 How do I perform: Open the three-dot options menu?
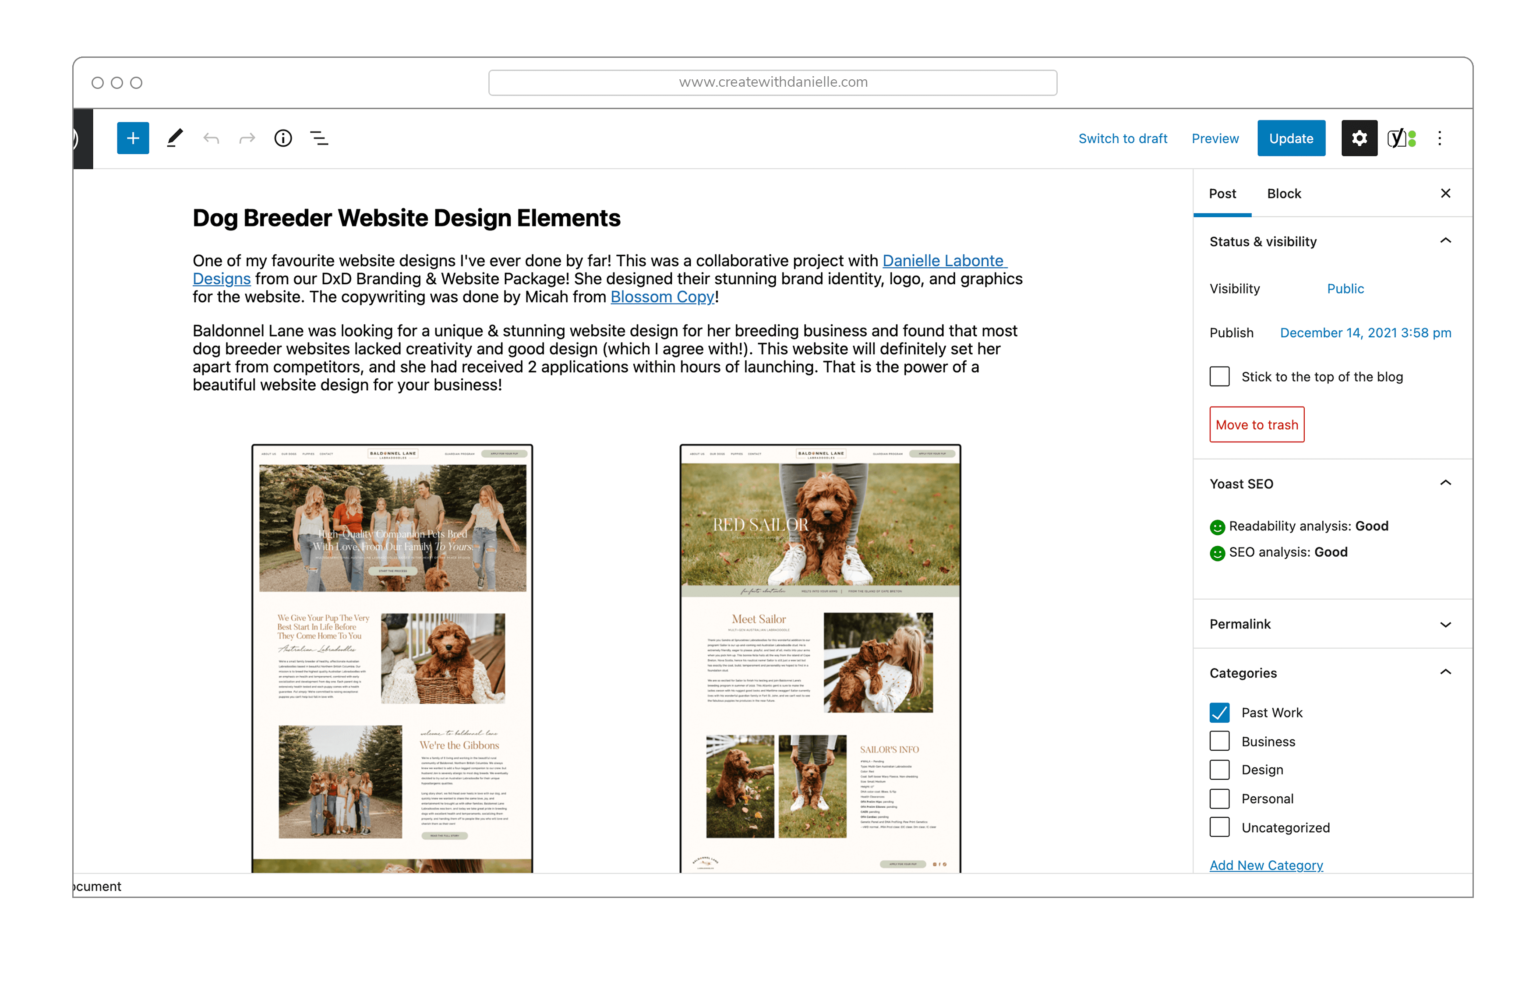pos(1440,138)
